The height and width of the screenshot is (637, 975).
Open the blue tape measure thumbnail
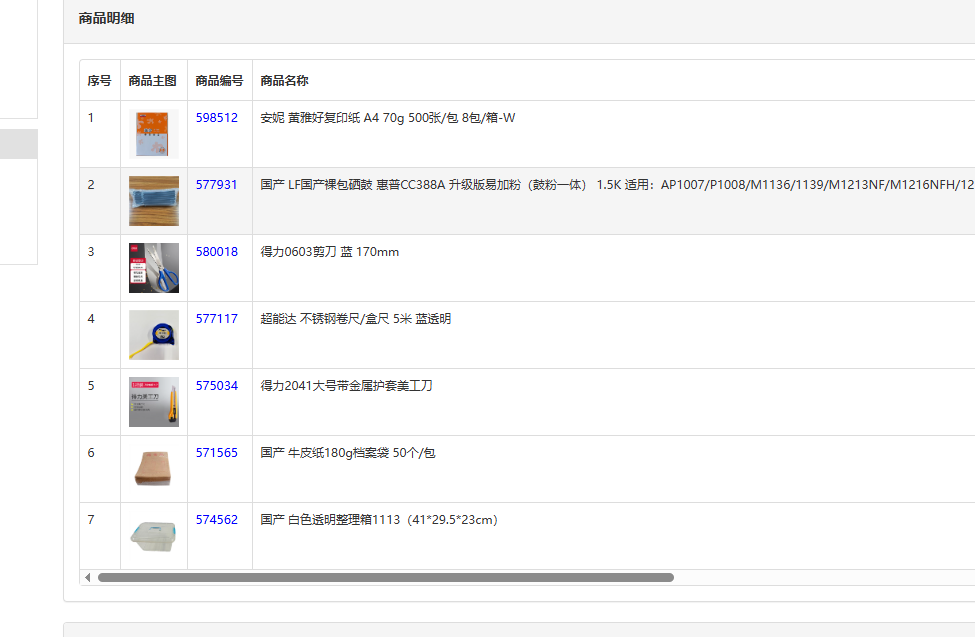pos(153,335)
